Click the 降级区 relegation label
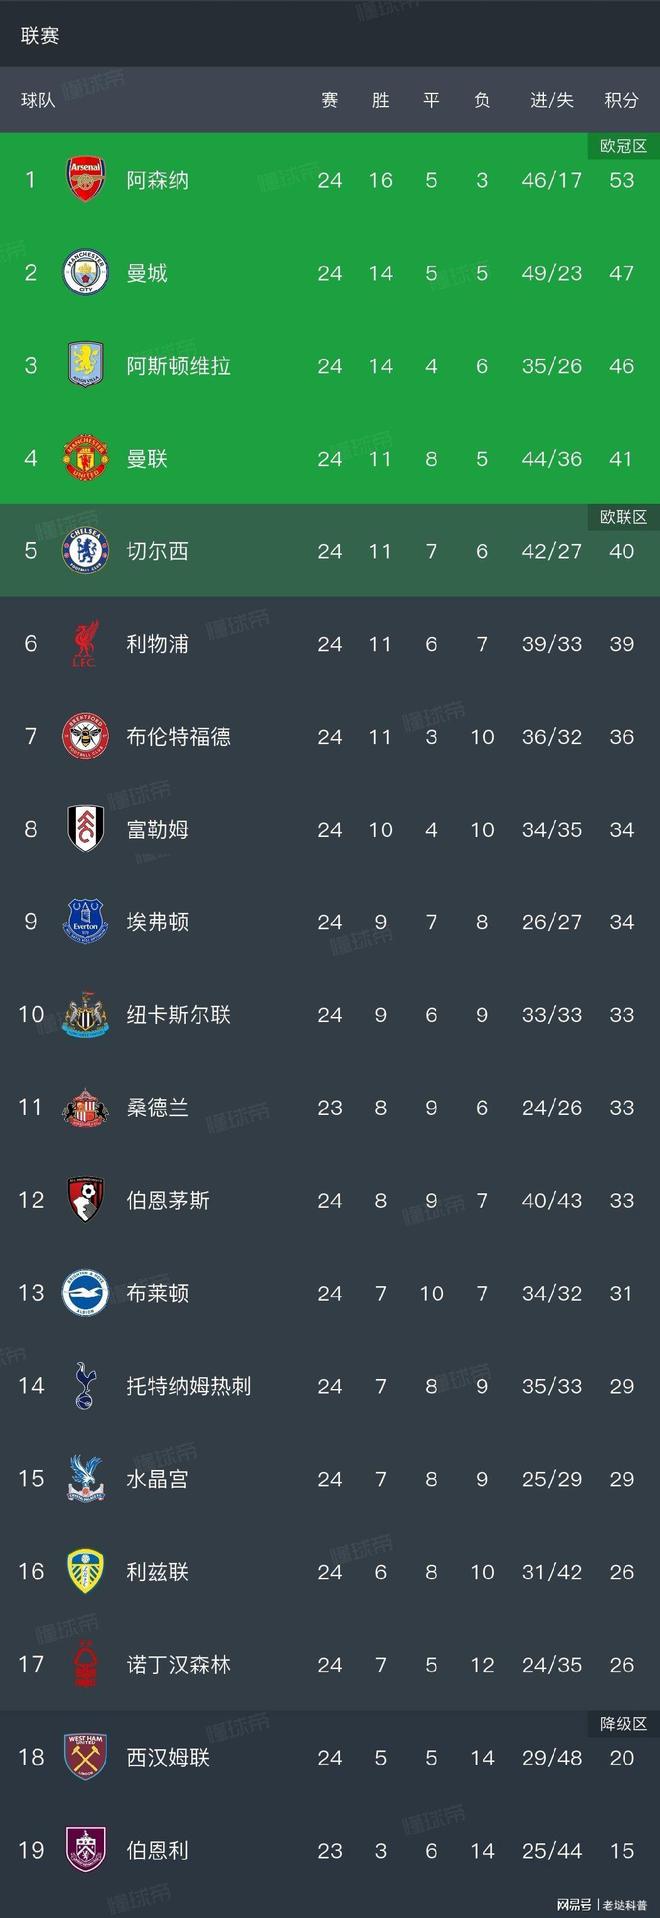The image size is (660, 1918). (x=621, y=1720)
